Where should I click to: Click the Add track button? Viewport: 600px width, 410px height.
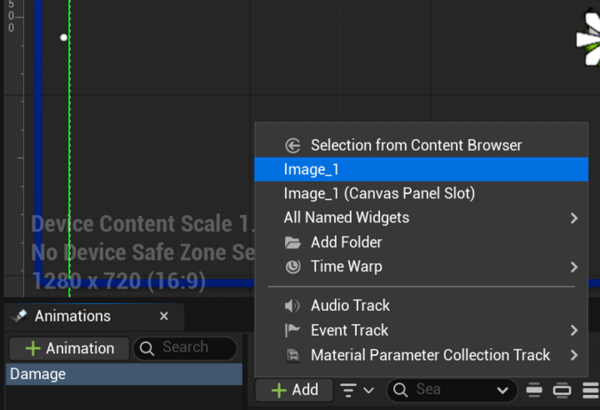[x=294, y=390]
